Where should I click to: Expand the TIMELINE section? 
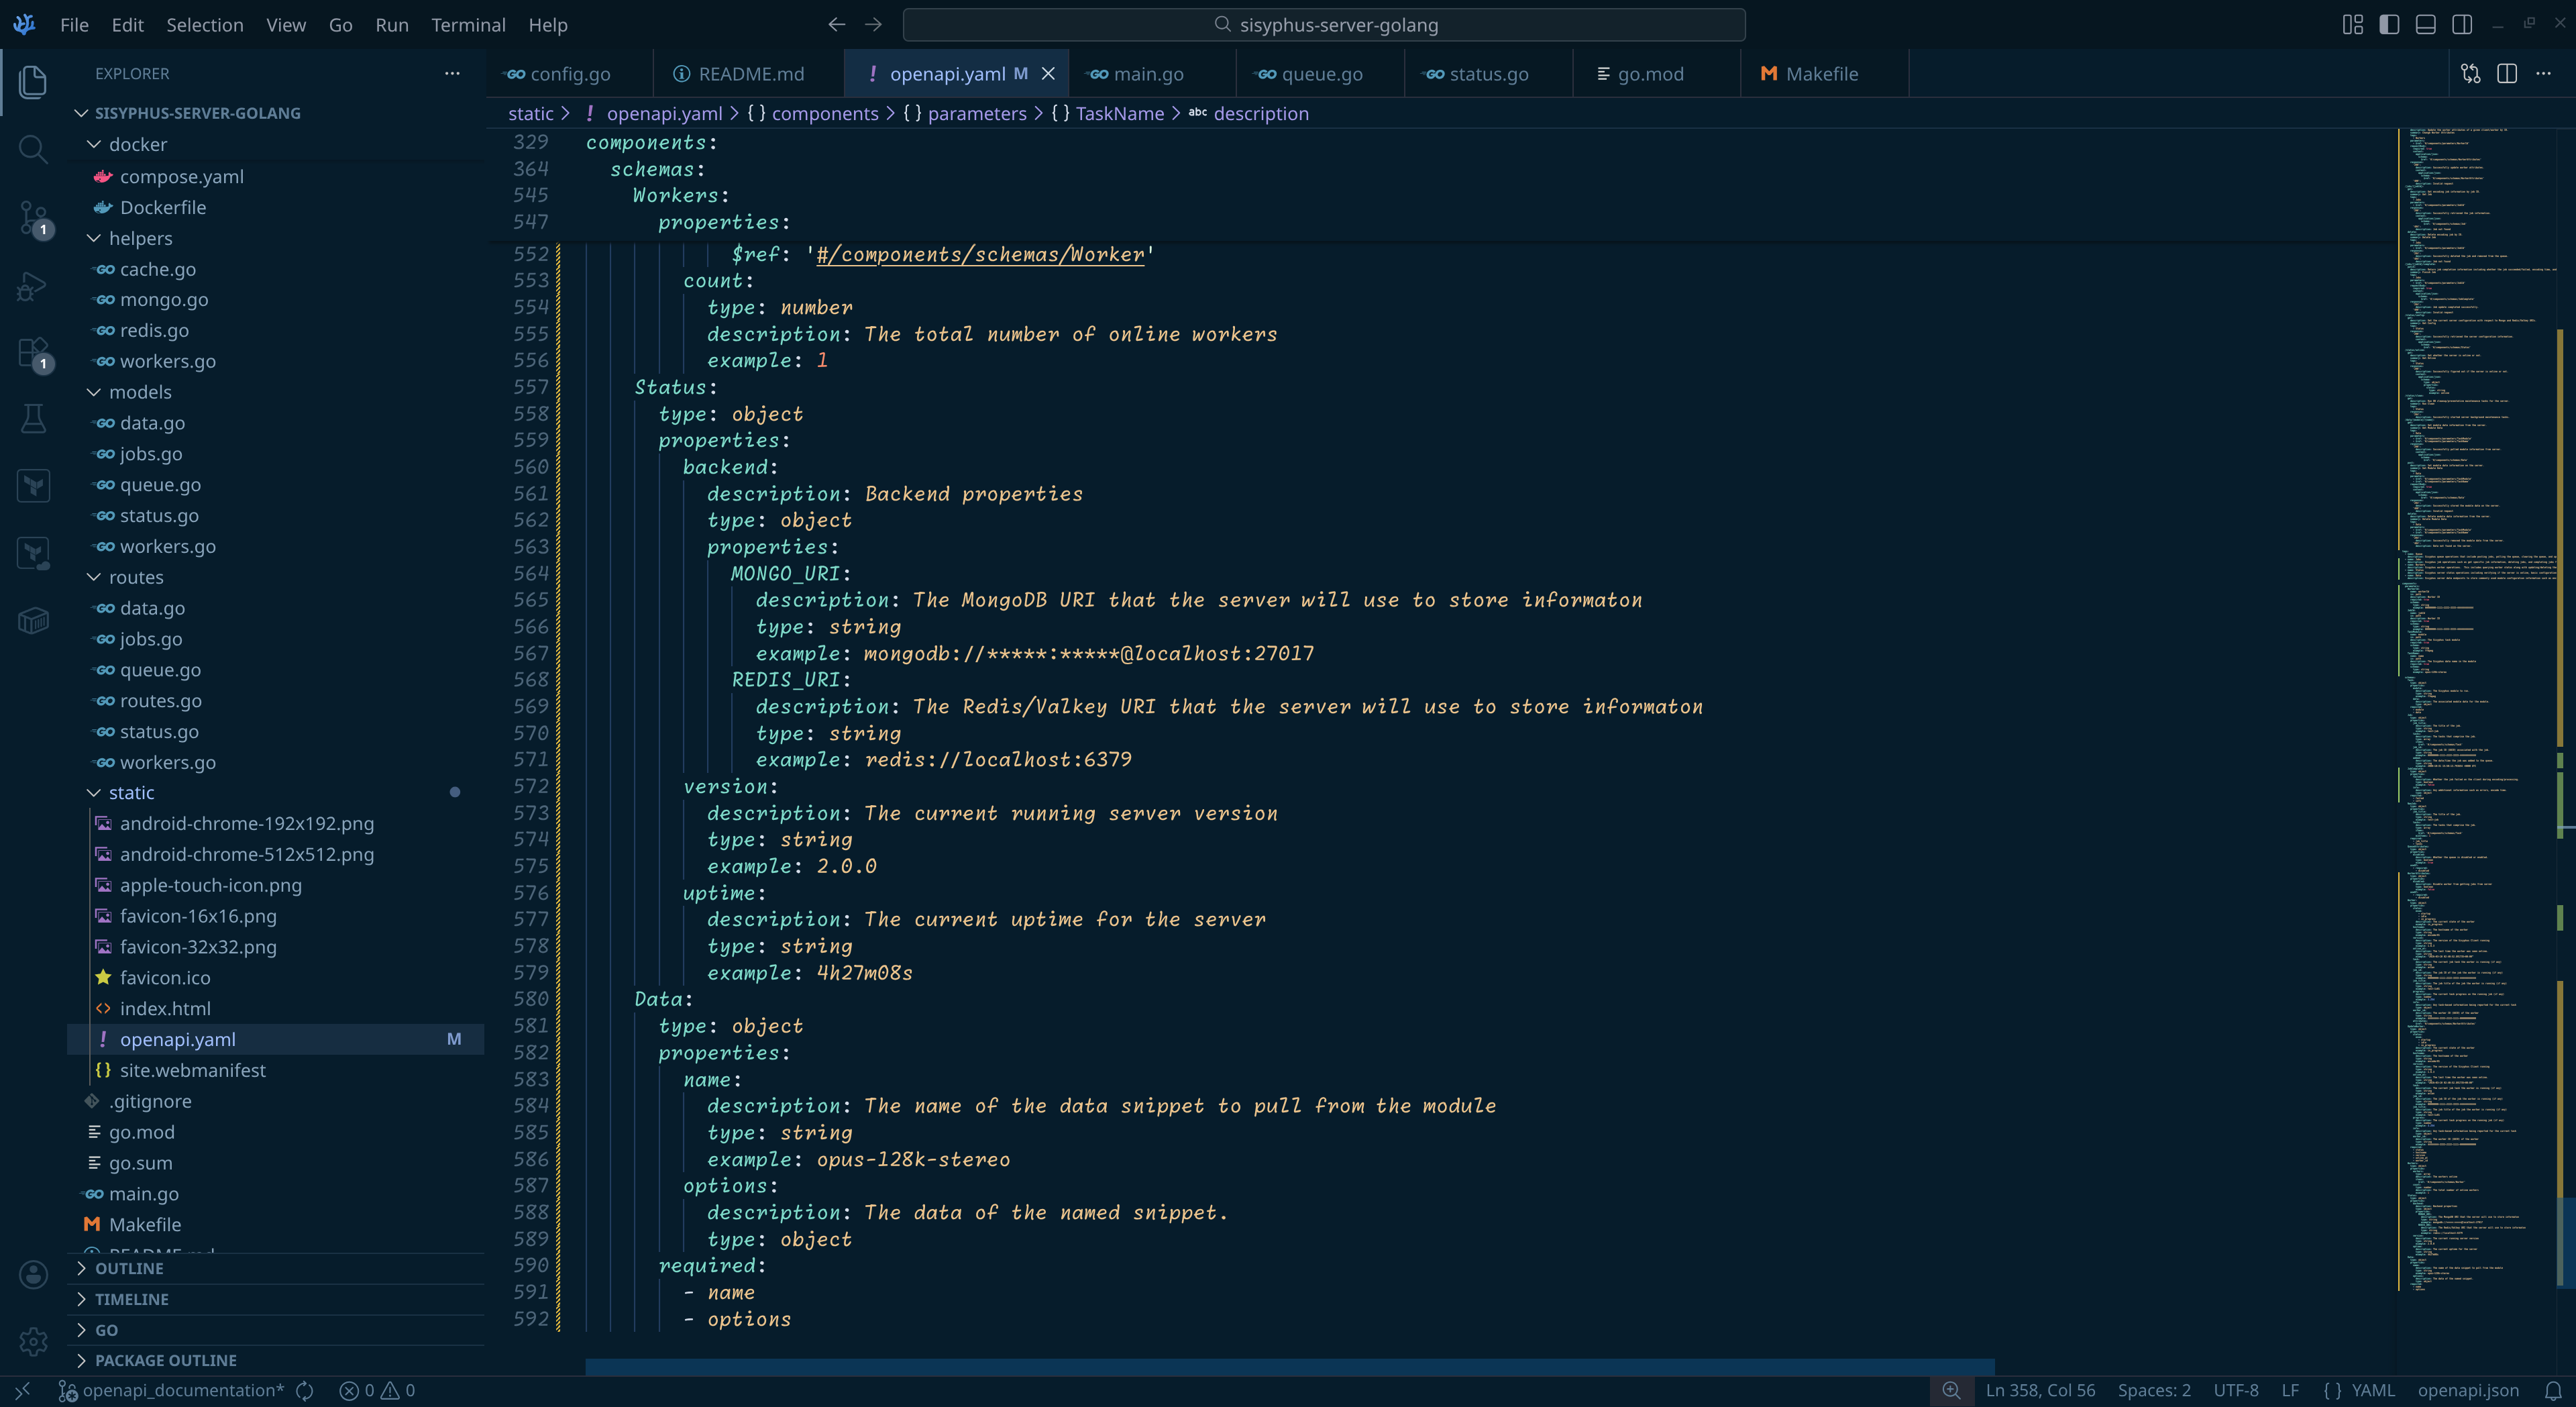[131, 1299]
